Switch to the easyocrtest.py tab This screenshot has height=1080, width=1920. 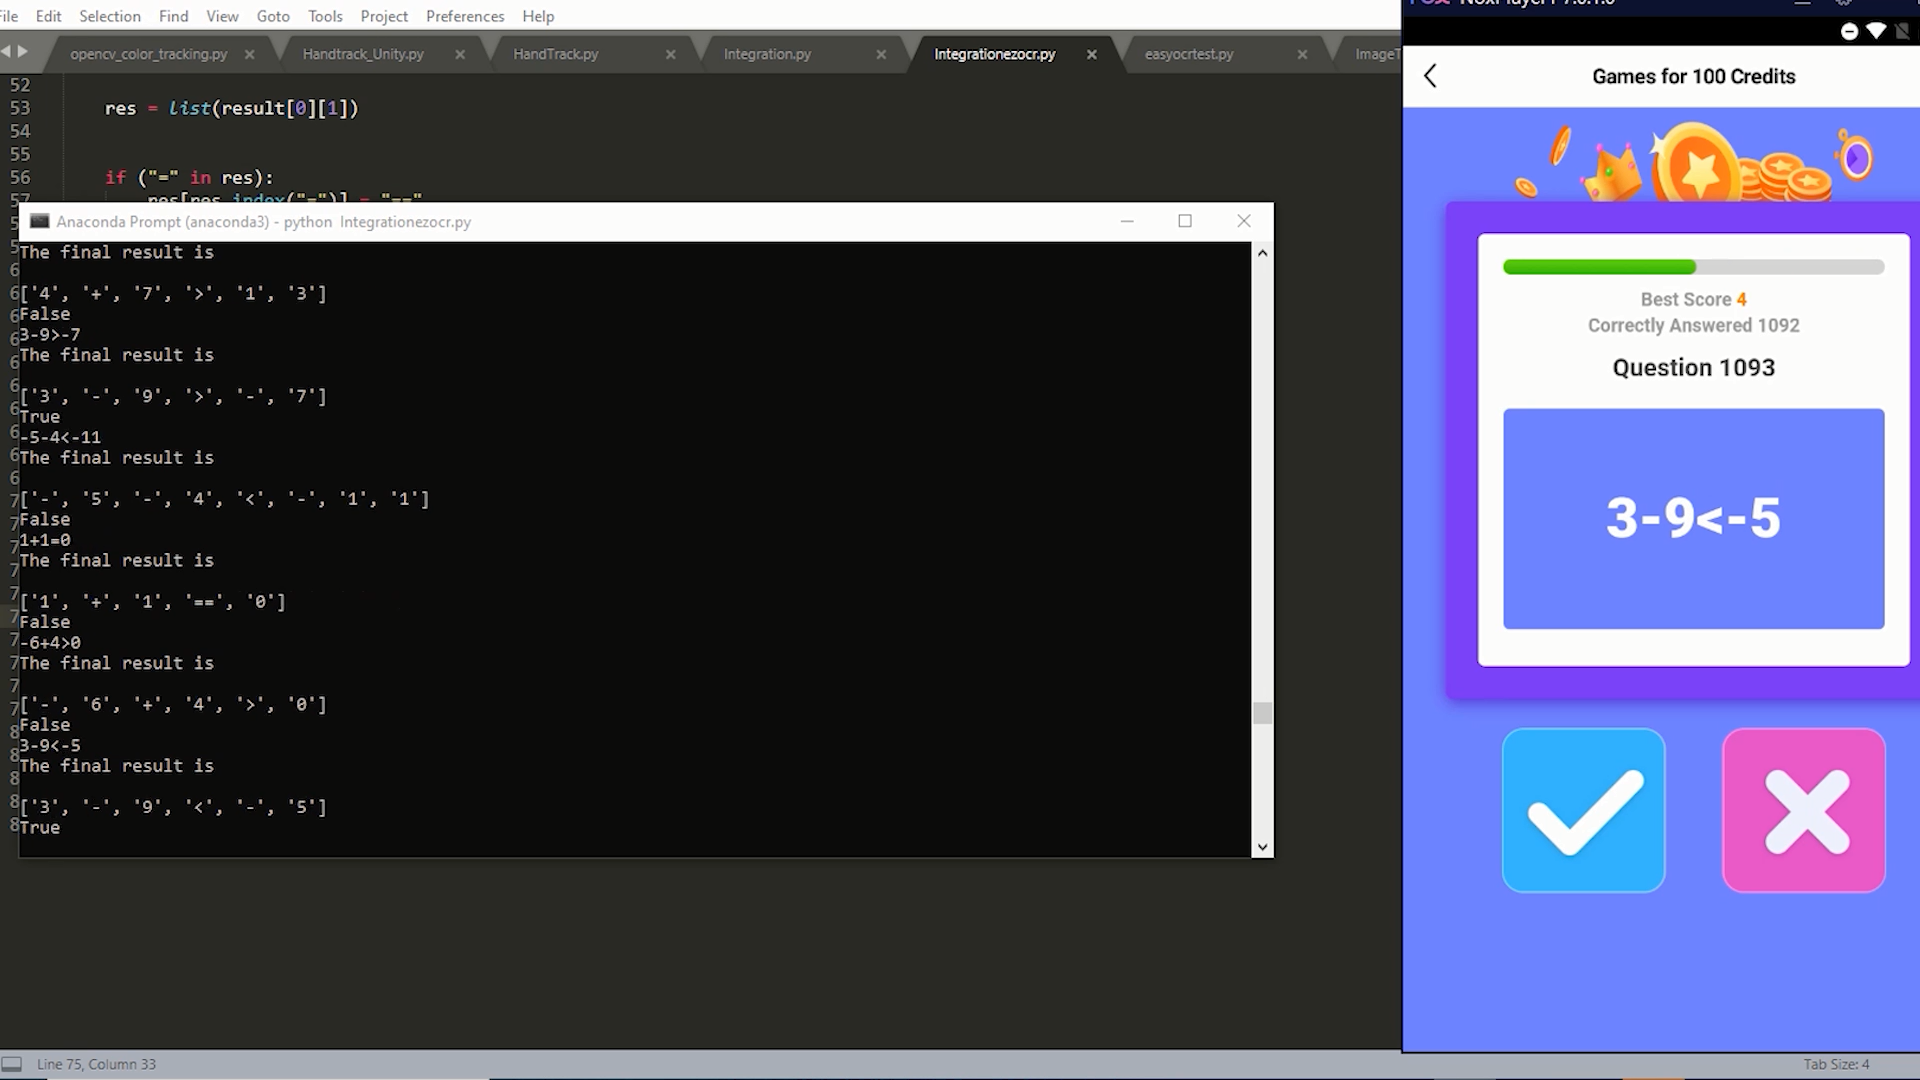[1188, 54]
